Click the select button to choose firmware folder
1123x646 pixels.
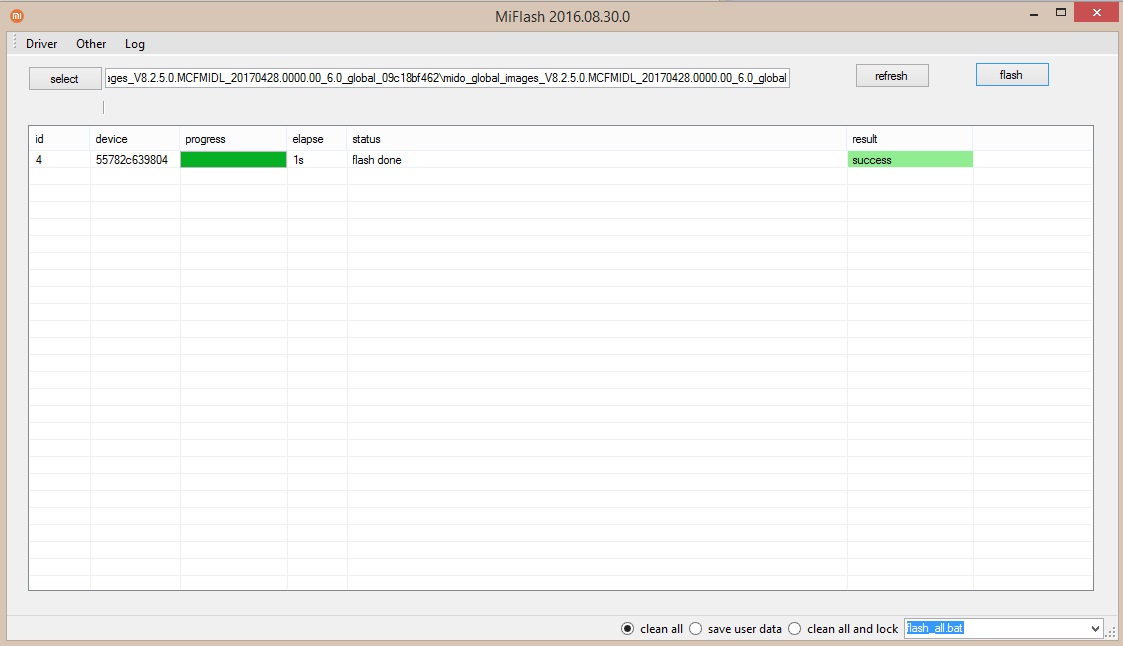64,79
